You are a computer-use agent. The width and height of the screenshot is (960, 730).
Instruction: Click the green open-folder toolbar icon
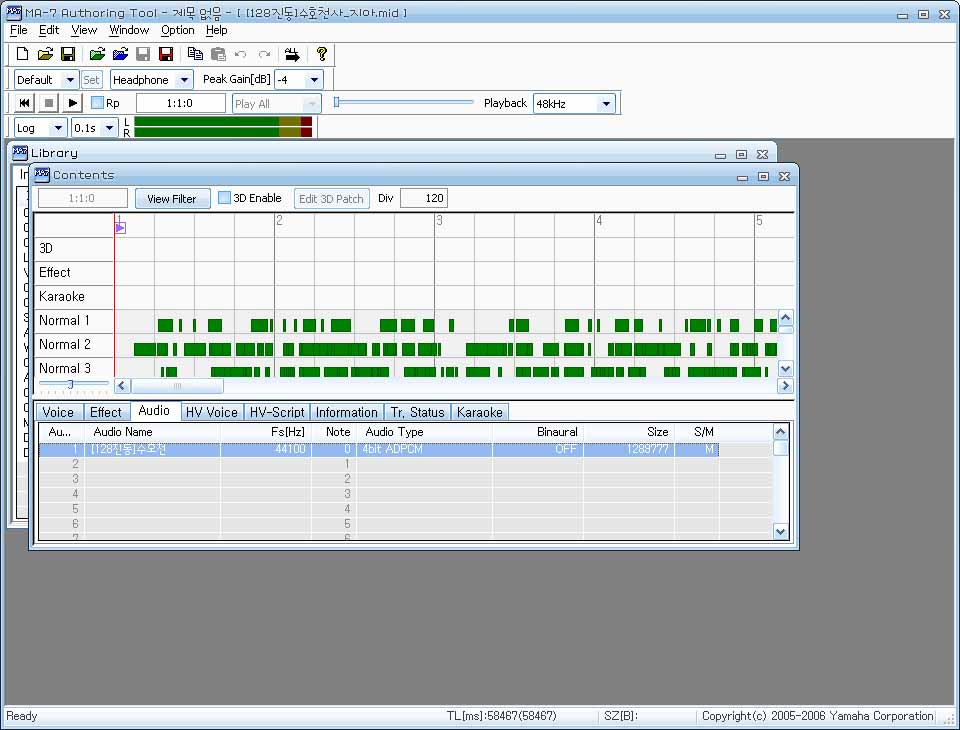(97, 54)
